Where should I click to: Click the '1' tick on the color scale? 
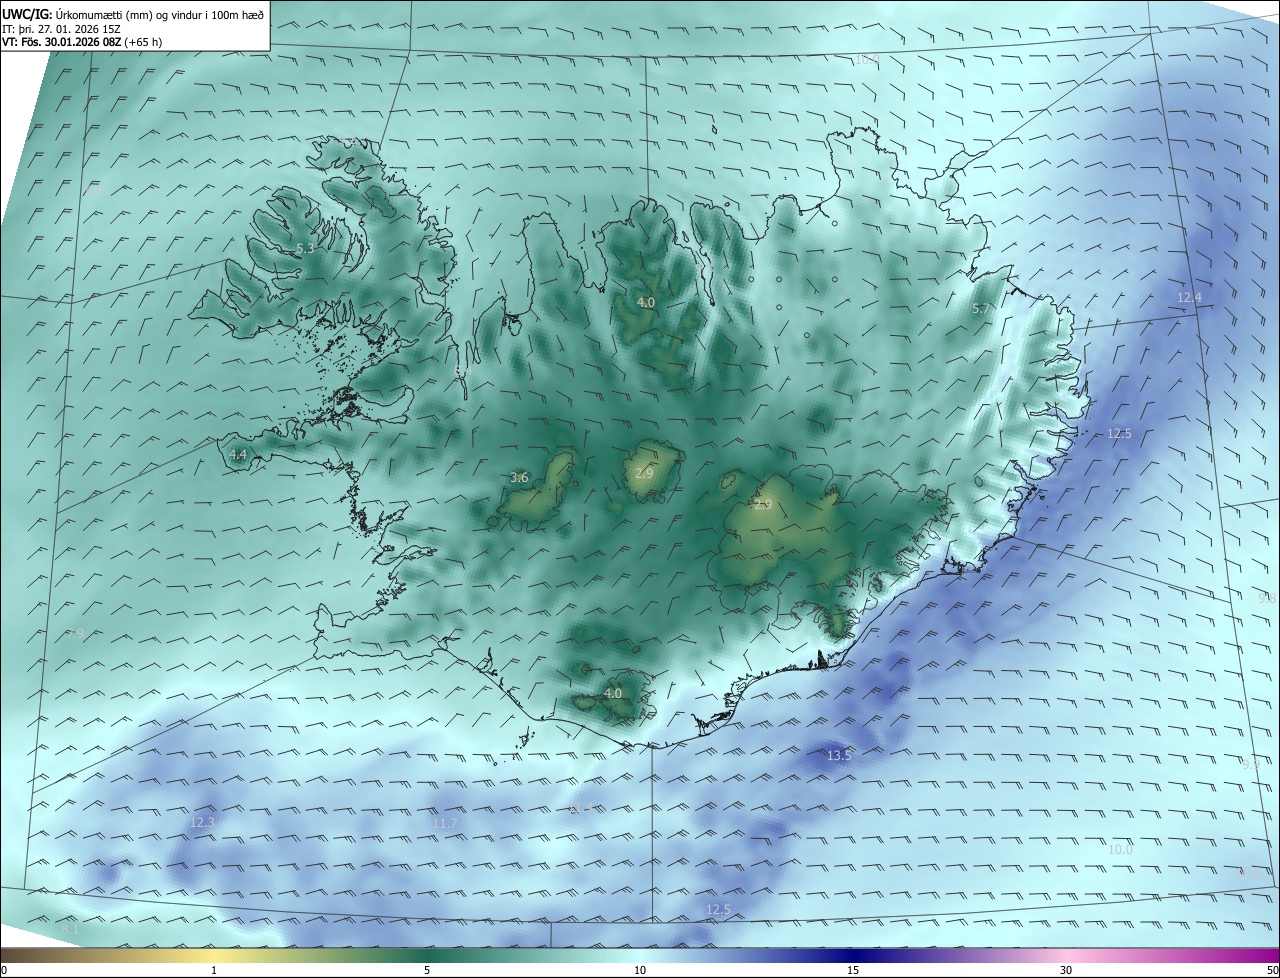(214, 970)
